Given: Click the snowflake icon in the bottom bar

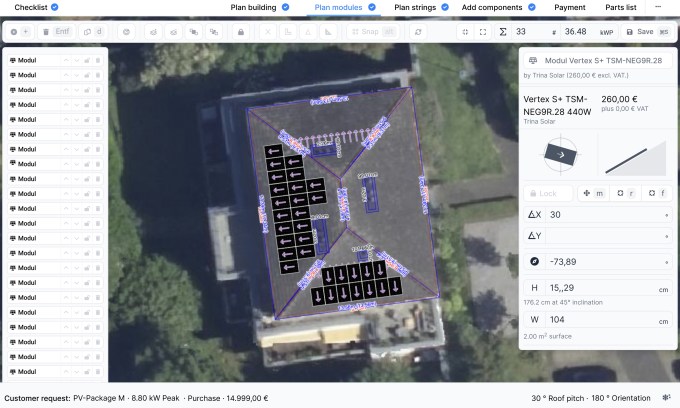Looking at the screenshot, I should tap(667, 398).
